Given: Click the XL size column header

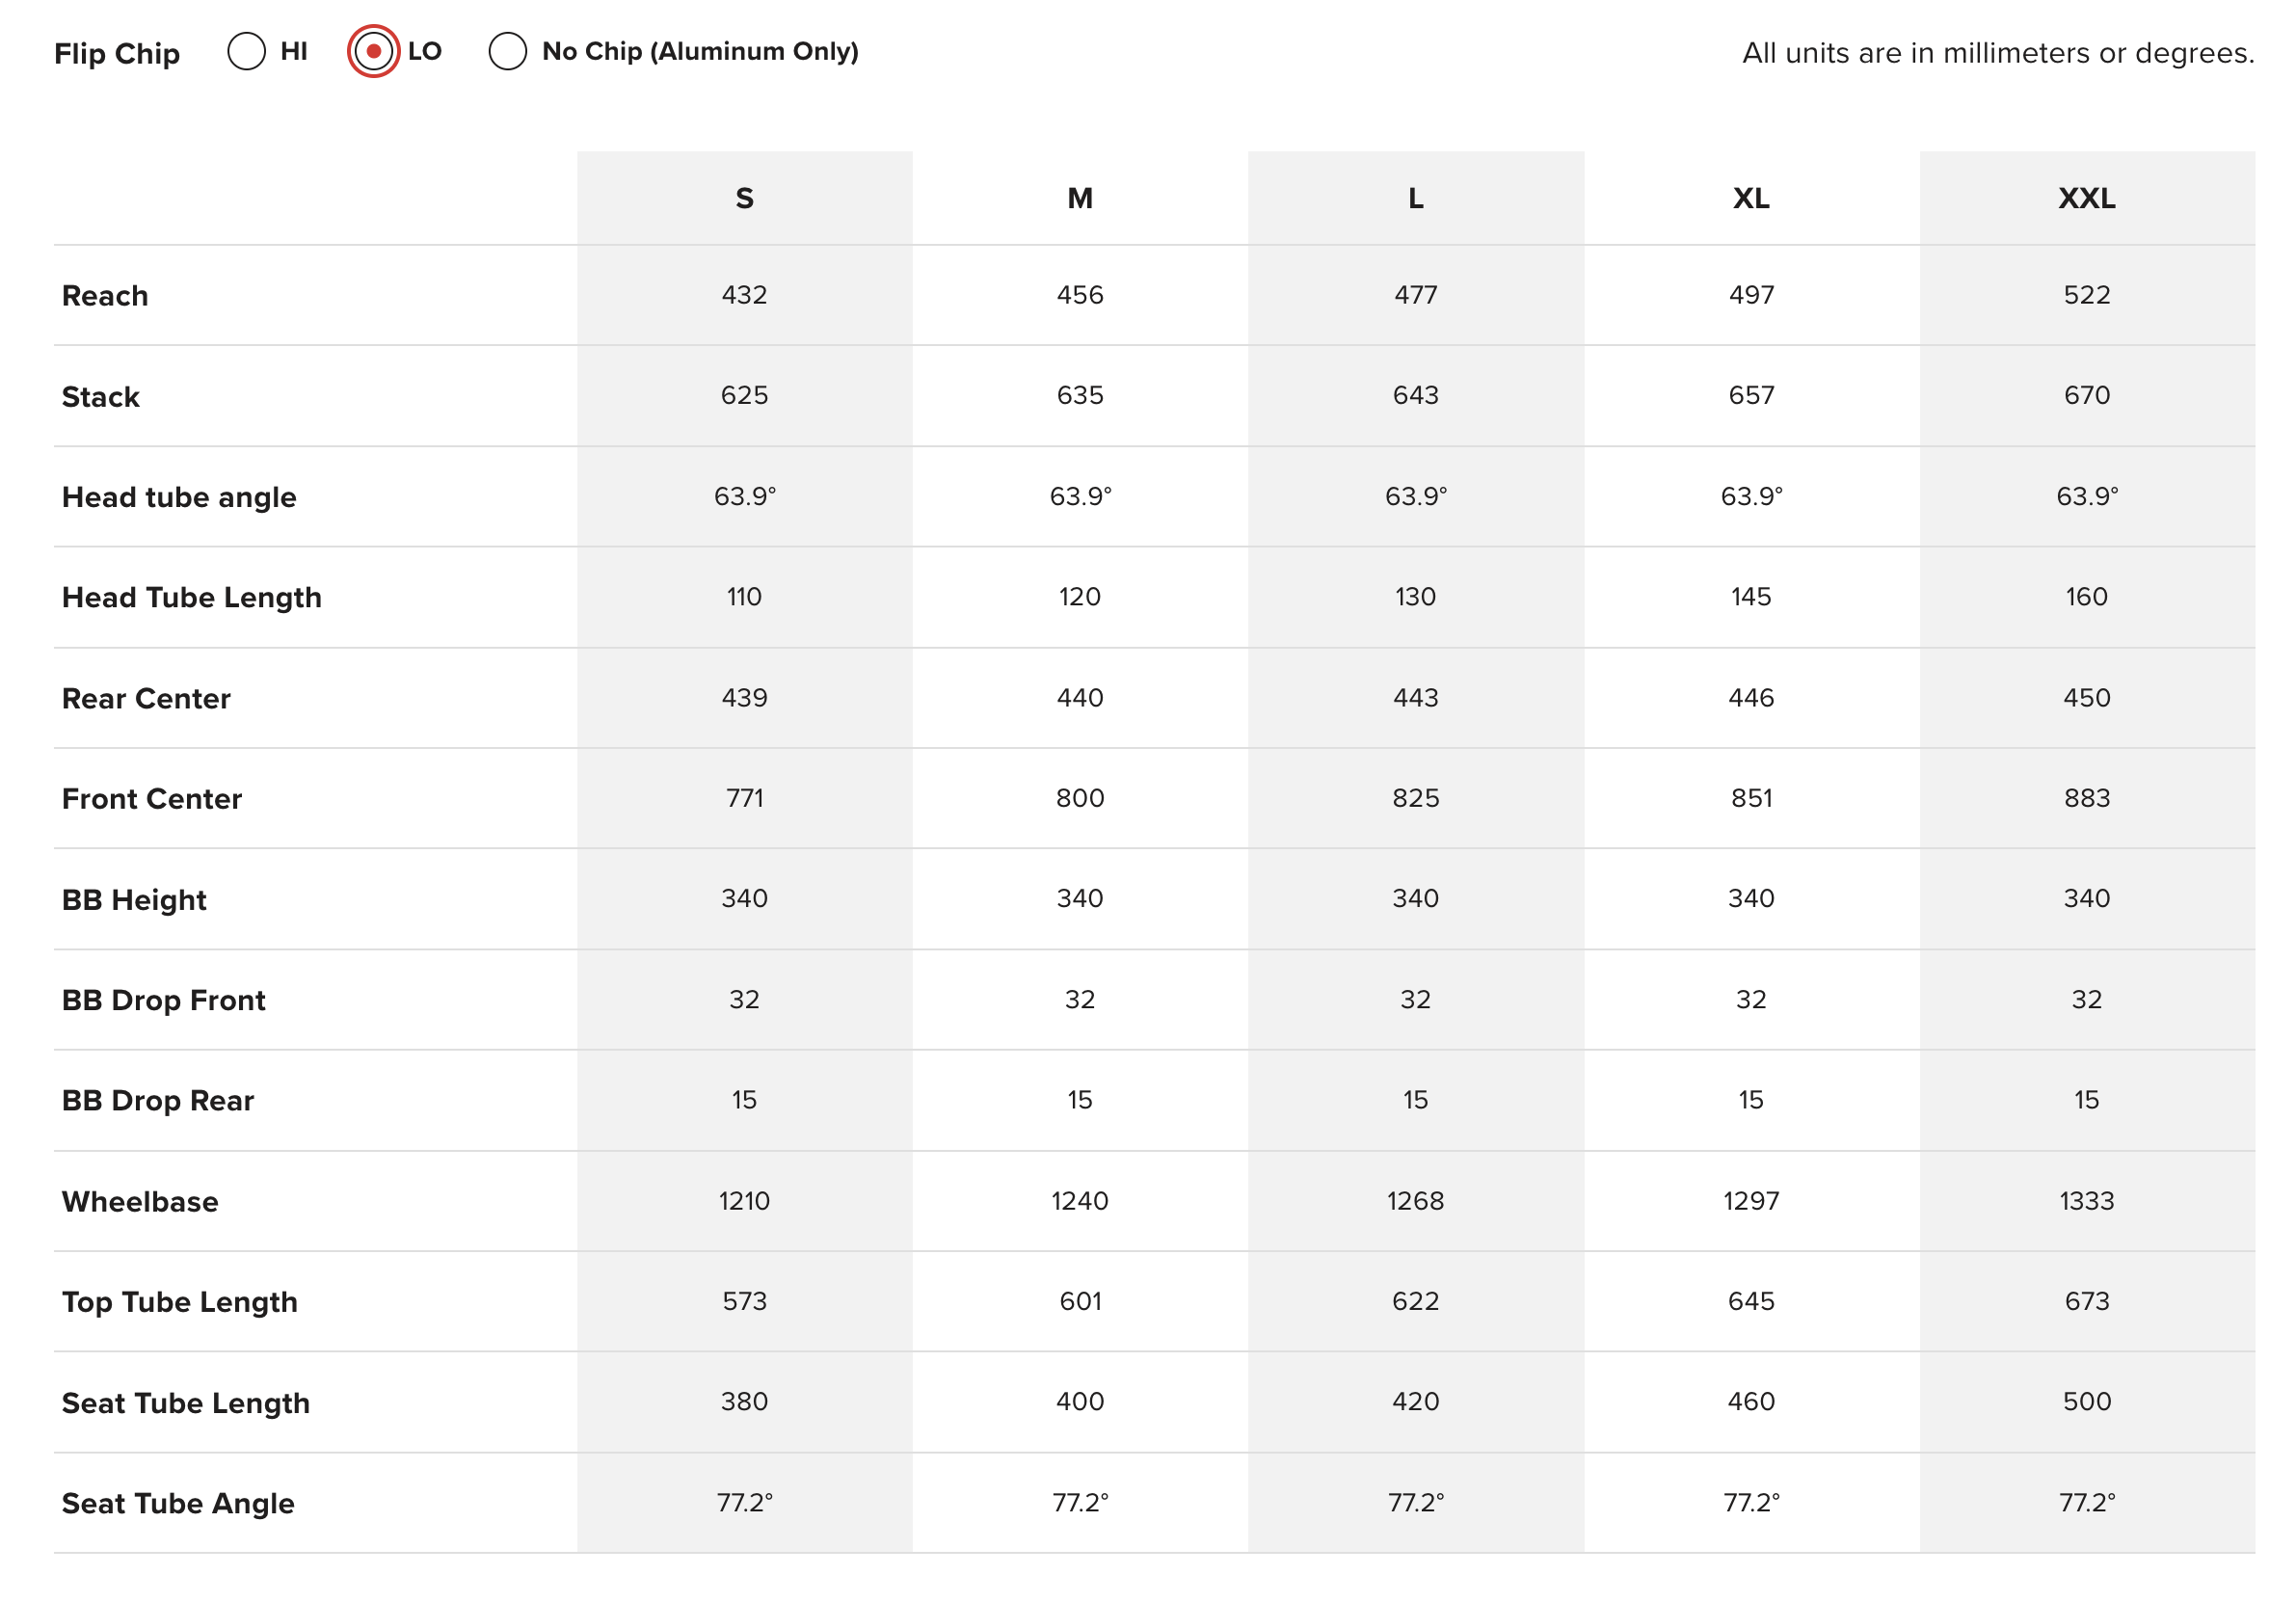Looking at the screenshot, I should (x=1751, y=198).
